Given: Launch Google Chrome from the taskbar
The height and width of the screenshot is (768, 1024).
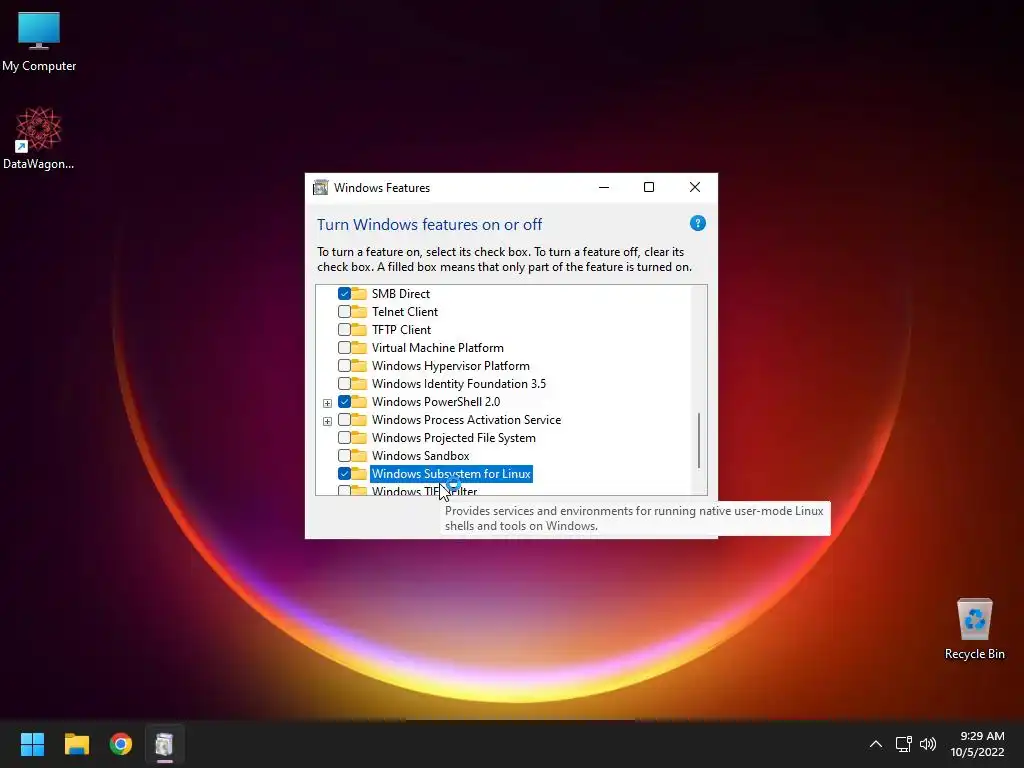Looking at the screenshot, I should tap(121, 744).
